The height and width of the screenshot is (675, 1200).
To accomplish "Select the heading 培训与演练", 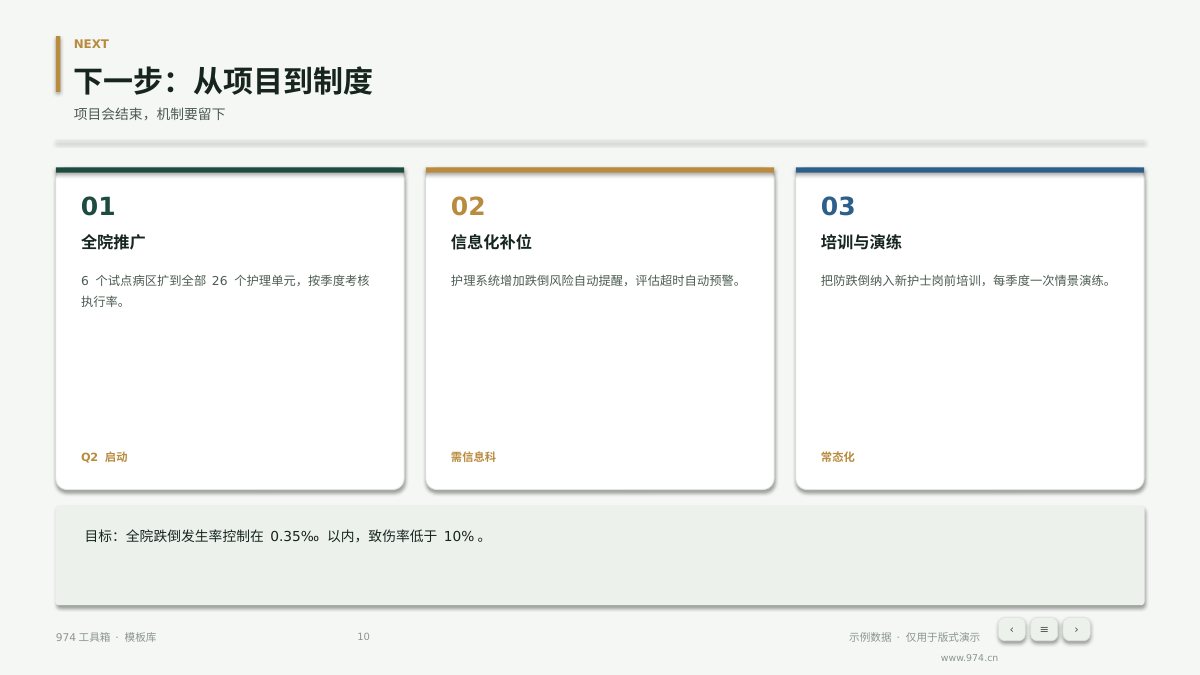I will click(861, 242).
